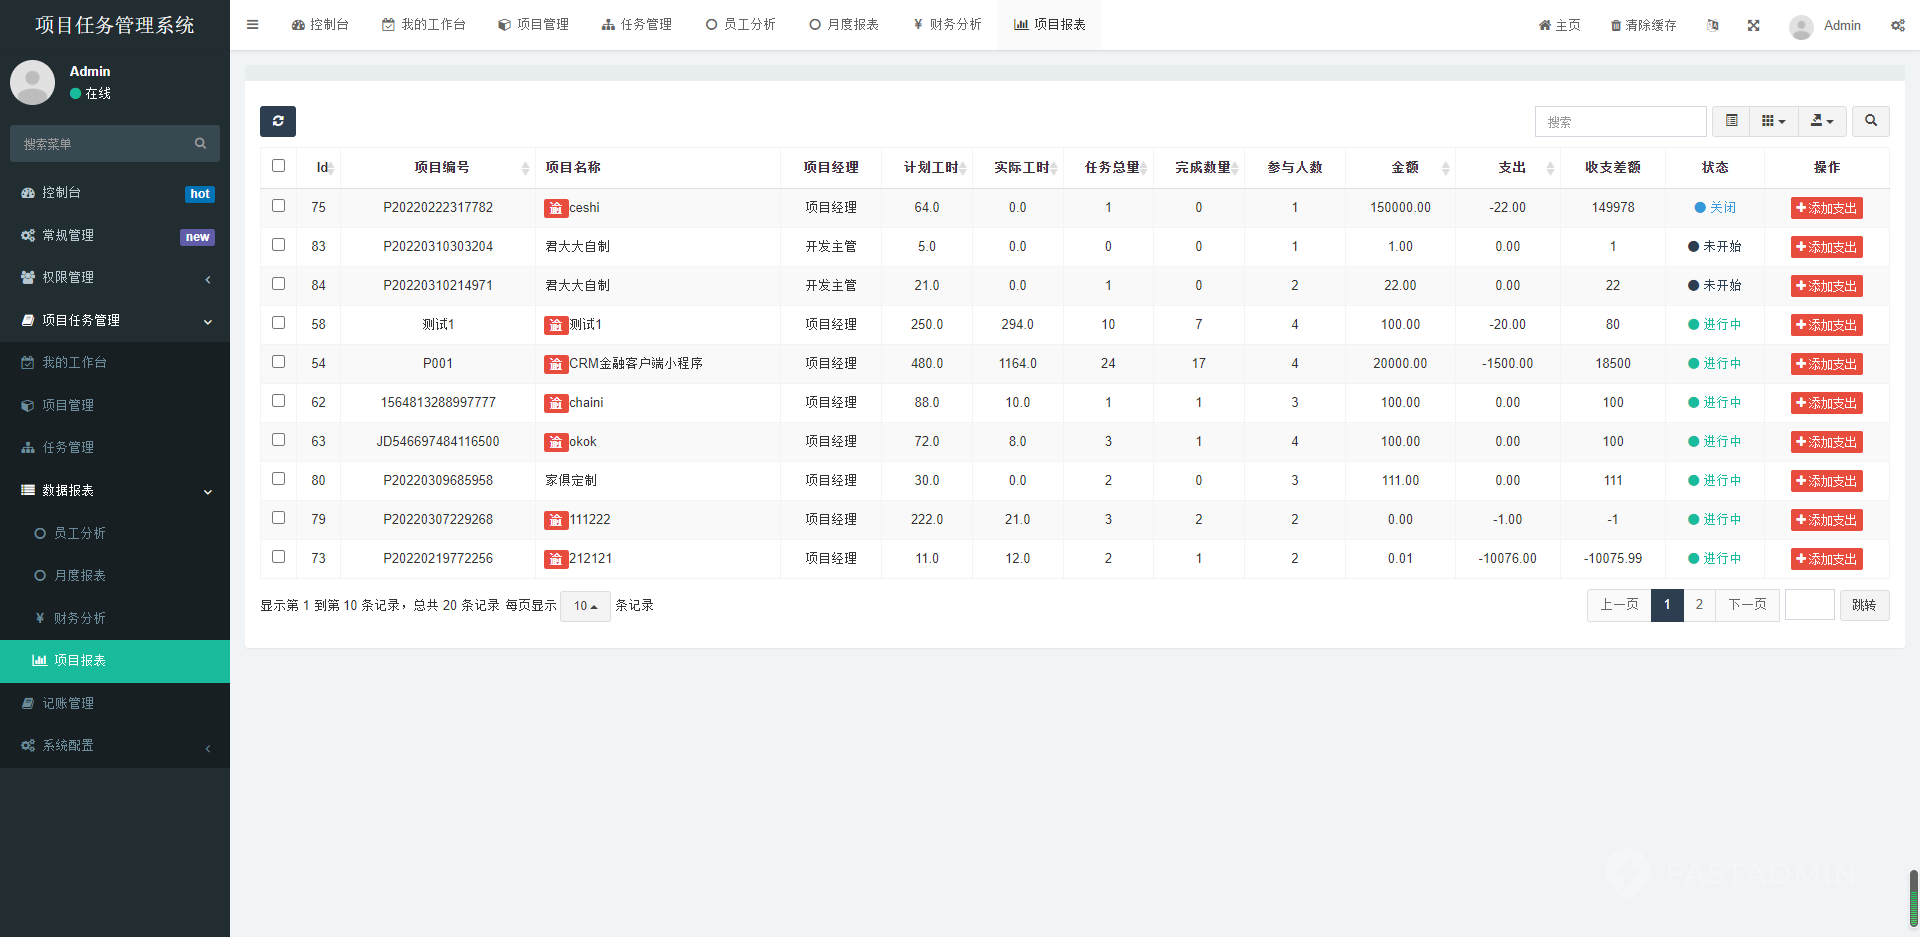Screen dimensions: 1920x937
Task: Go to 主页 using the home icon
Action: coord(1559,25)
